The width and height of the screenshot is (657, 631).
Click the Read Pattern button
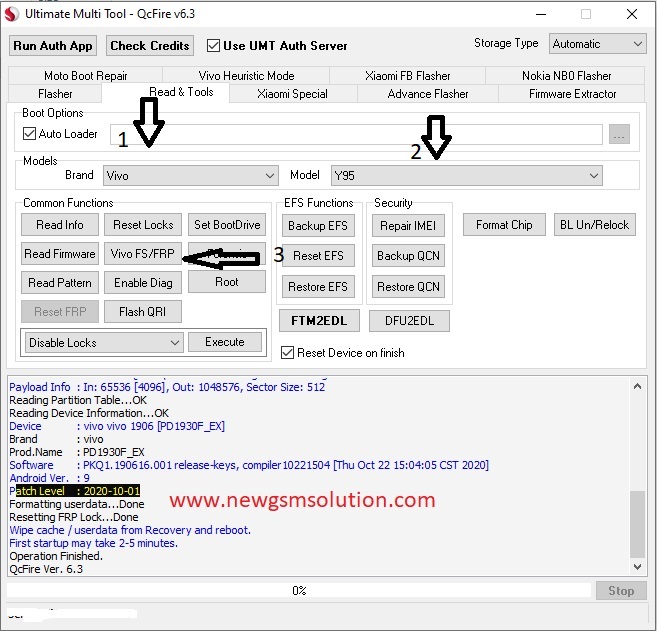coord(60,282)
